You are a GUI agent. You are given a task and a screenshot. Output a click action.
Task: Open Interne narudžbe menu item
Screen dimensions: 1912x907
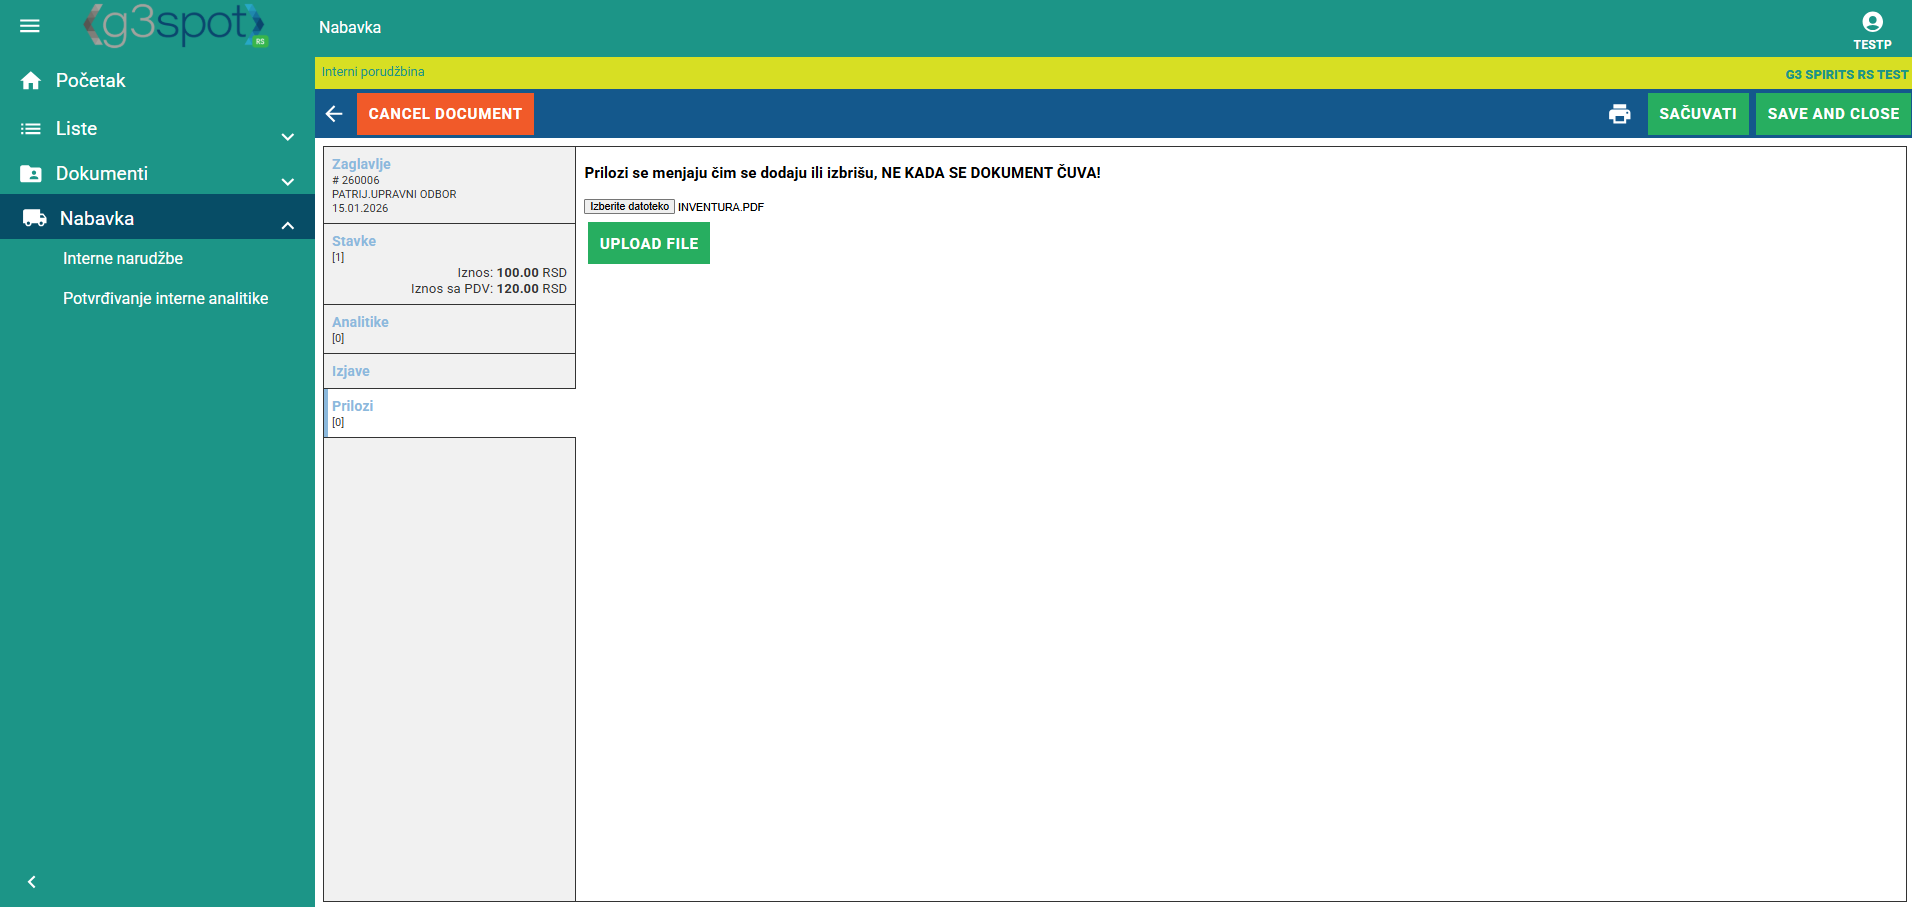tap(123, 258)
